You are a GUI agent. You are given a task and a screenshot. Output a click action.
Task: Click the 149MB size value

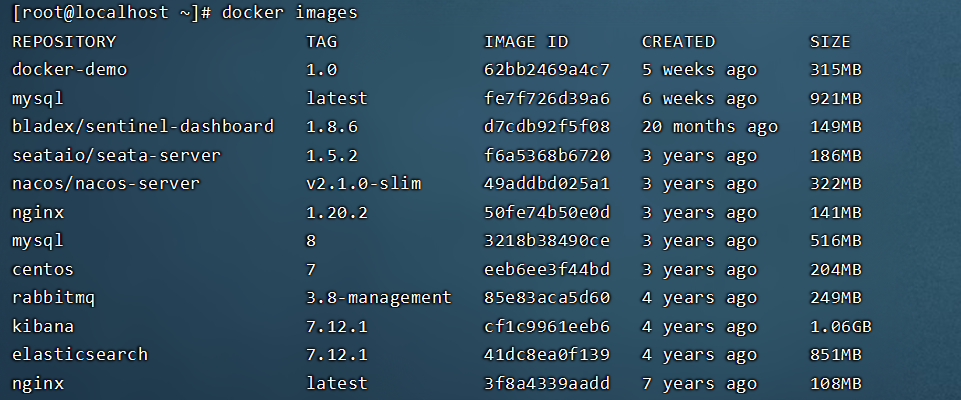click(x=836, y=127)
